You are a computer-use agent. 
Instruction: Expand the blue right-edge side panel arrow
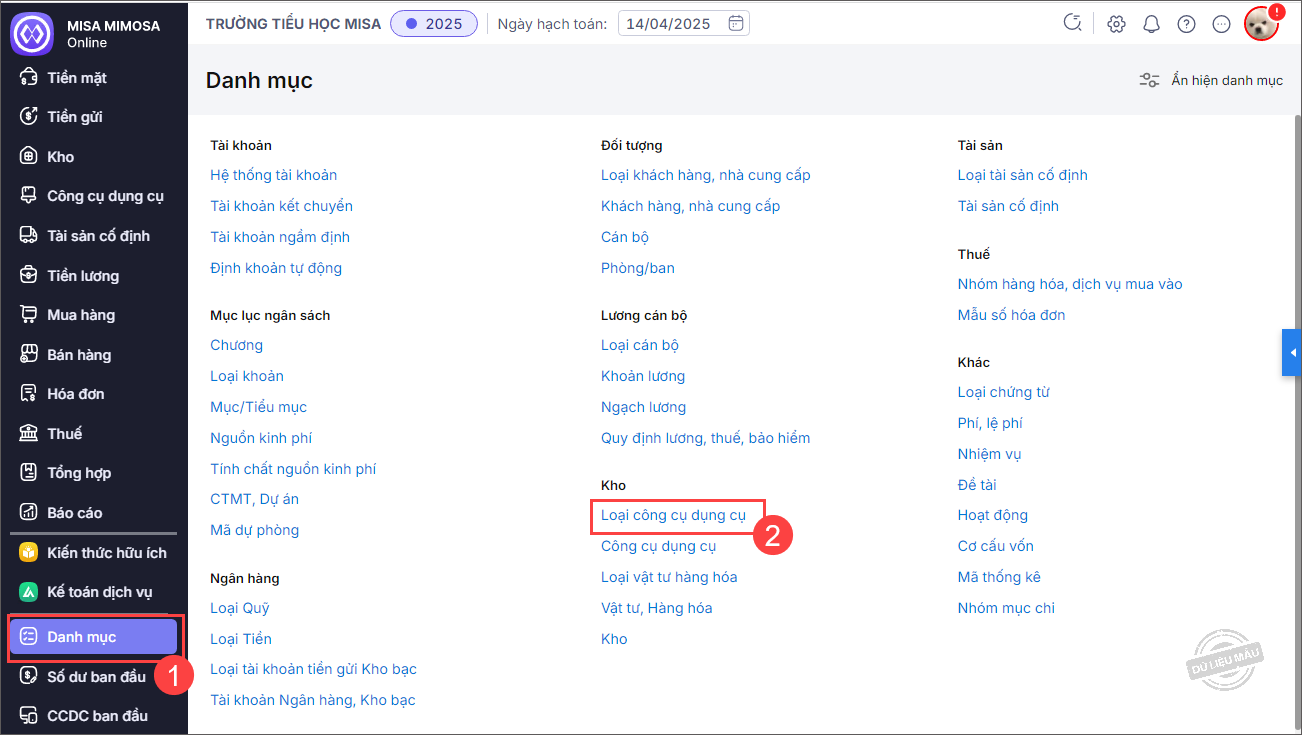1292,353
